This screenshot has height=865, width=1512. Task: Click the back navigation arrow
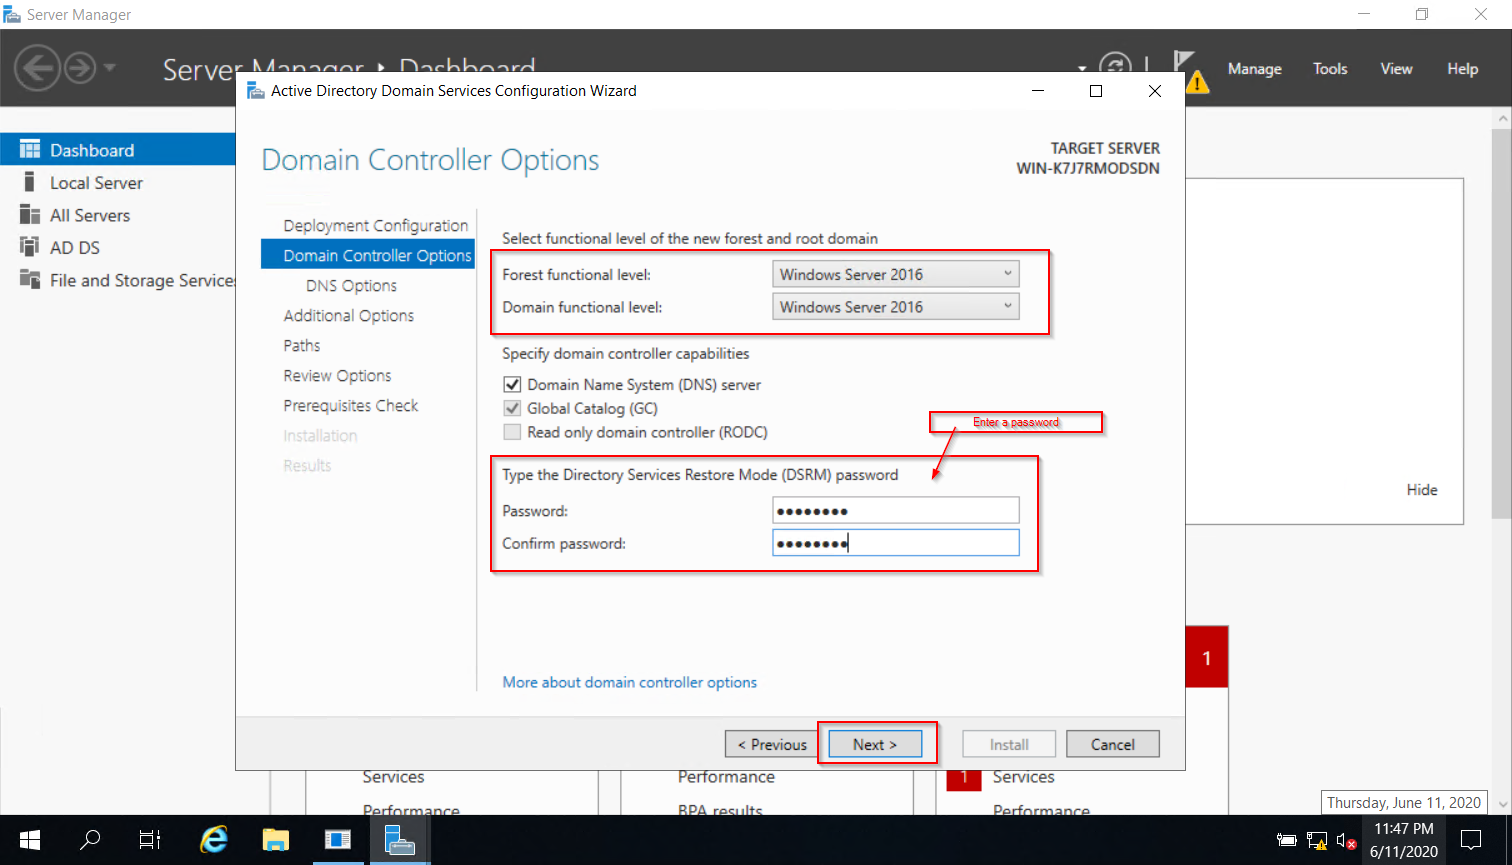click(37, 68)
